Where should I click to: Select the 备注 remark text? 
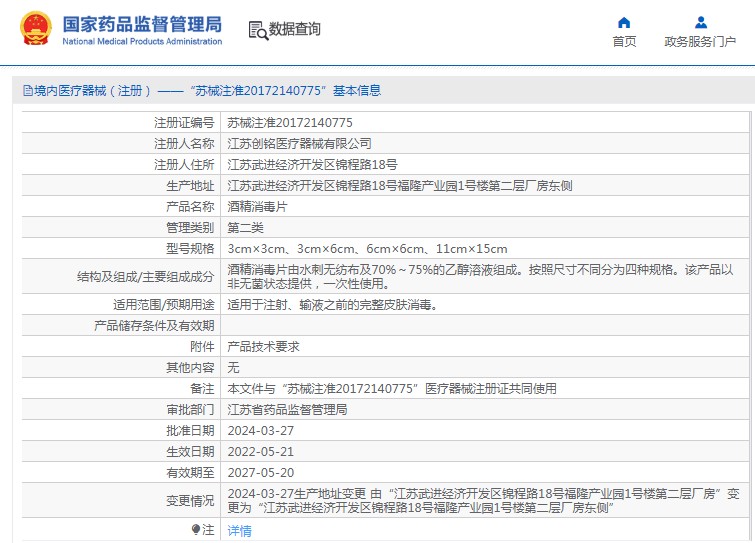392,388
